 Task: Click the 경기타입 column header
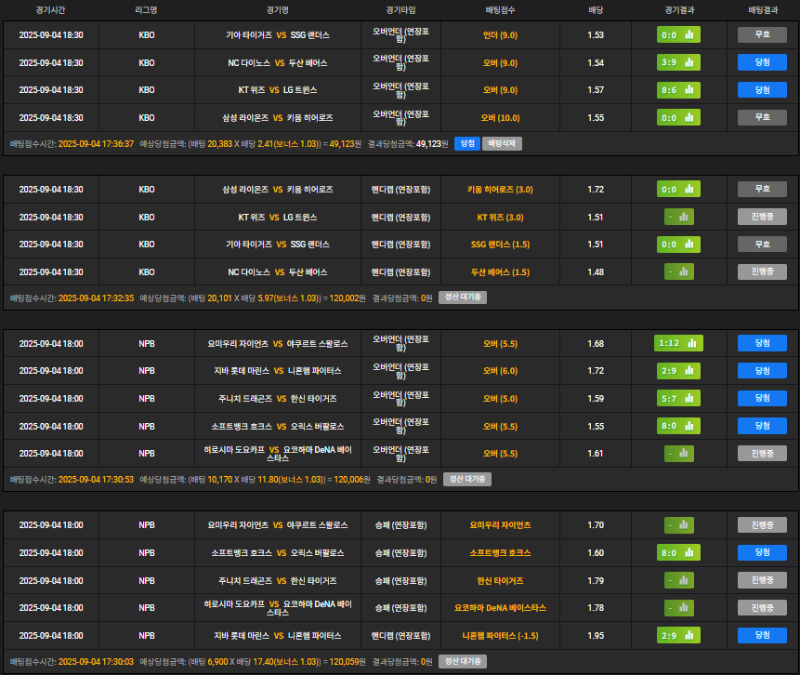tap(401, 10)
